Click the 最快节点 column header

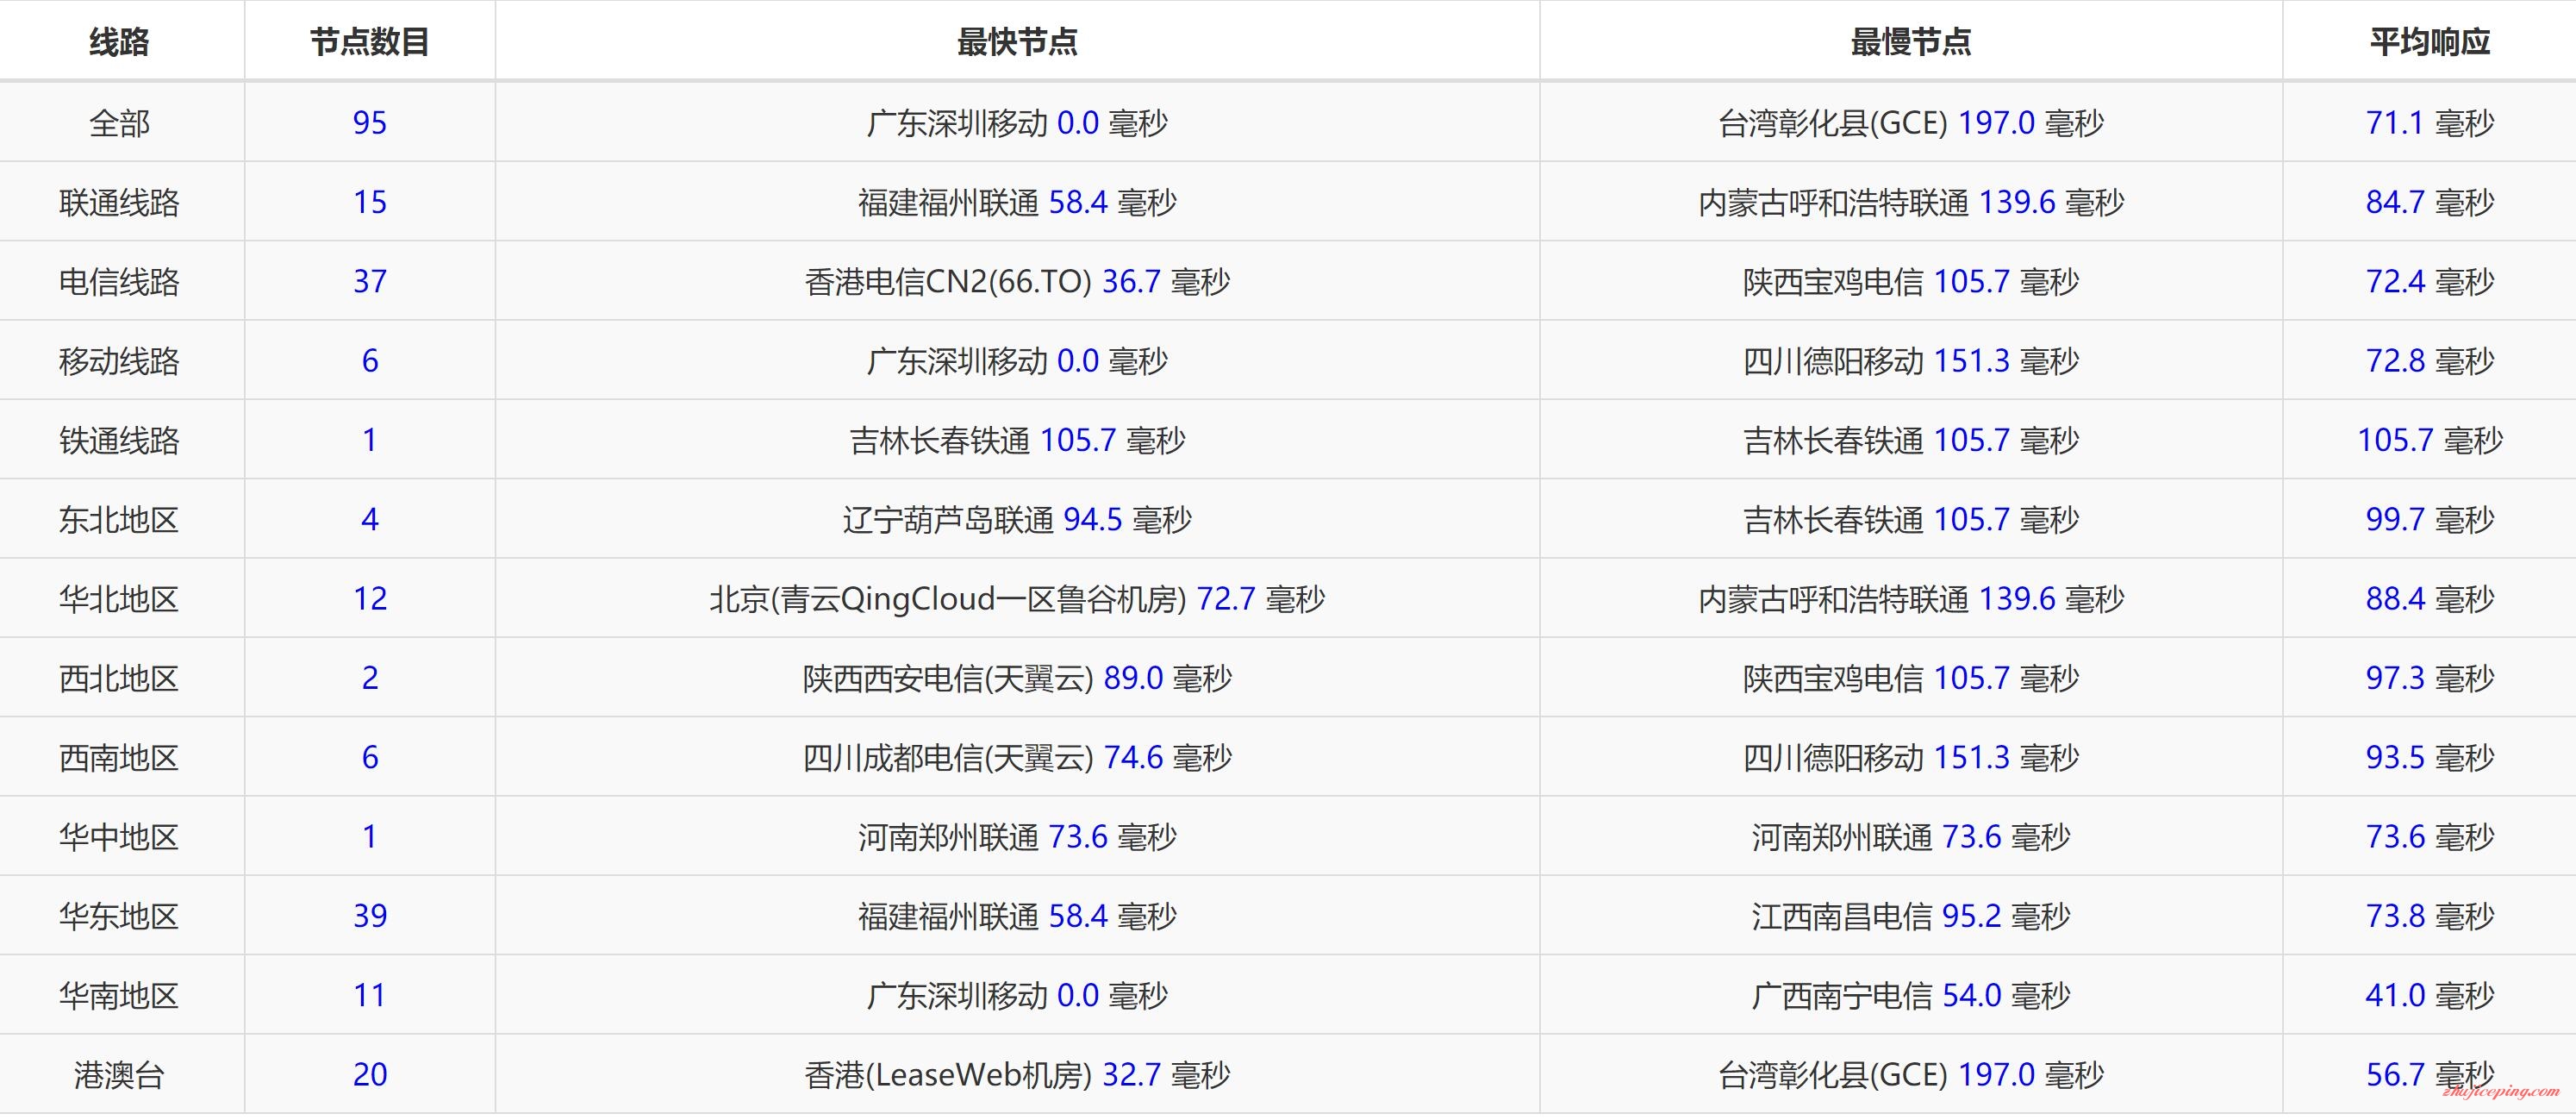click(1017, 42)
